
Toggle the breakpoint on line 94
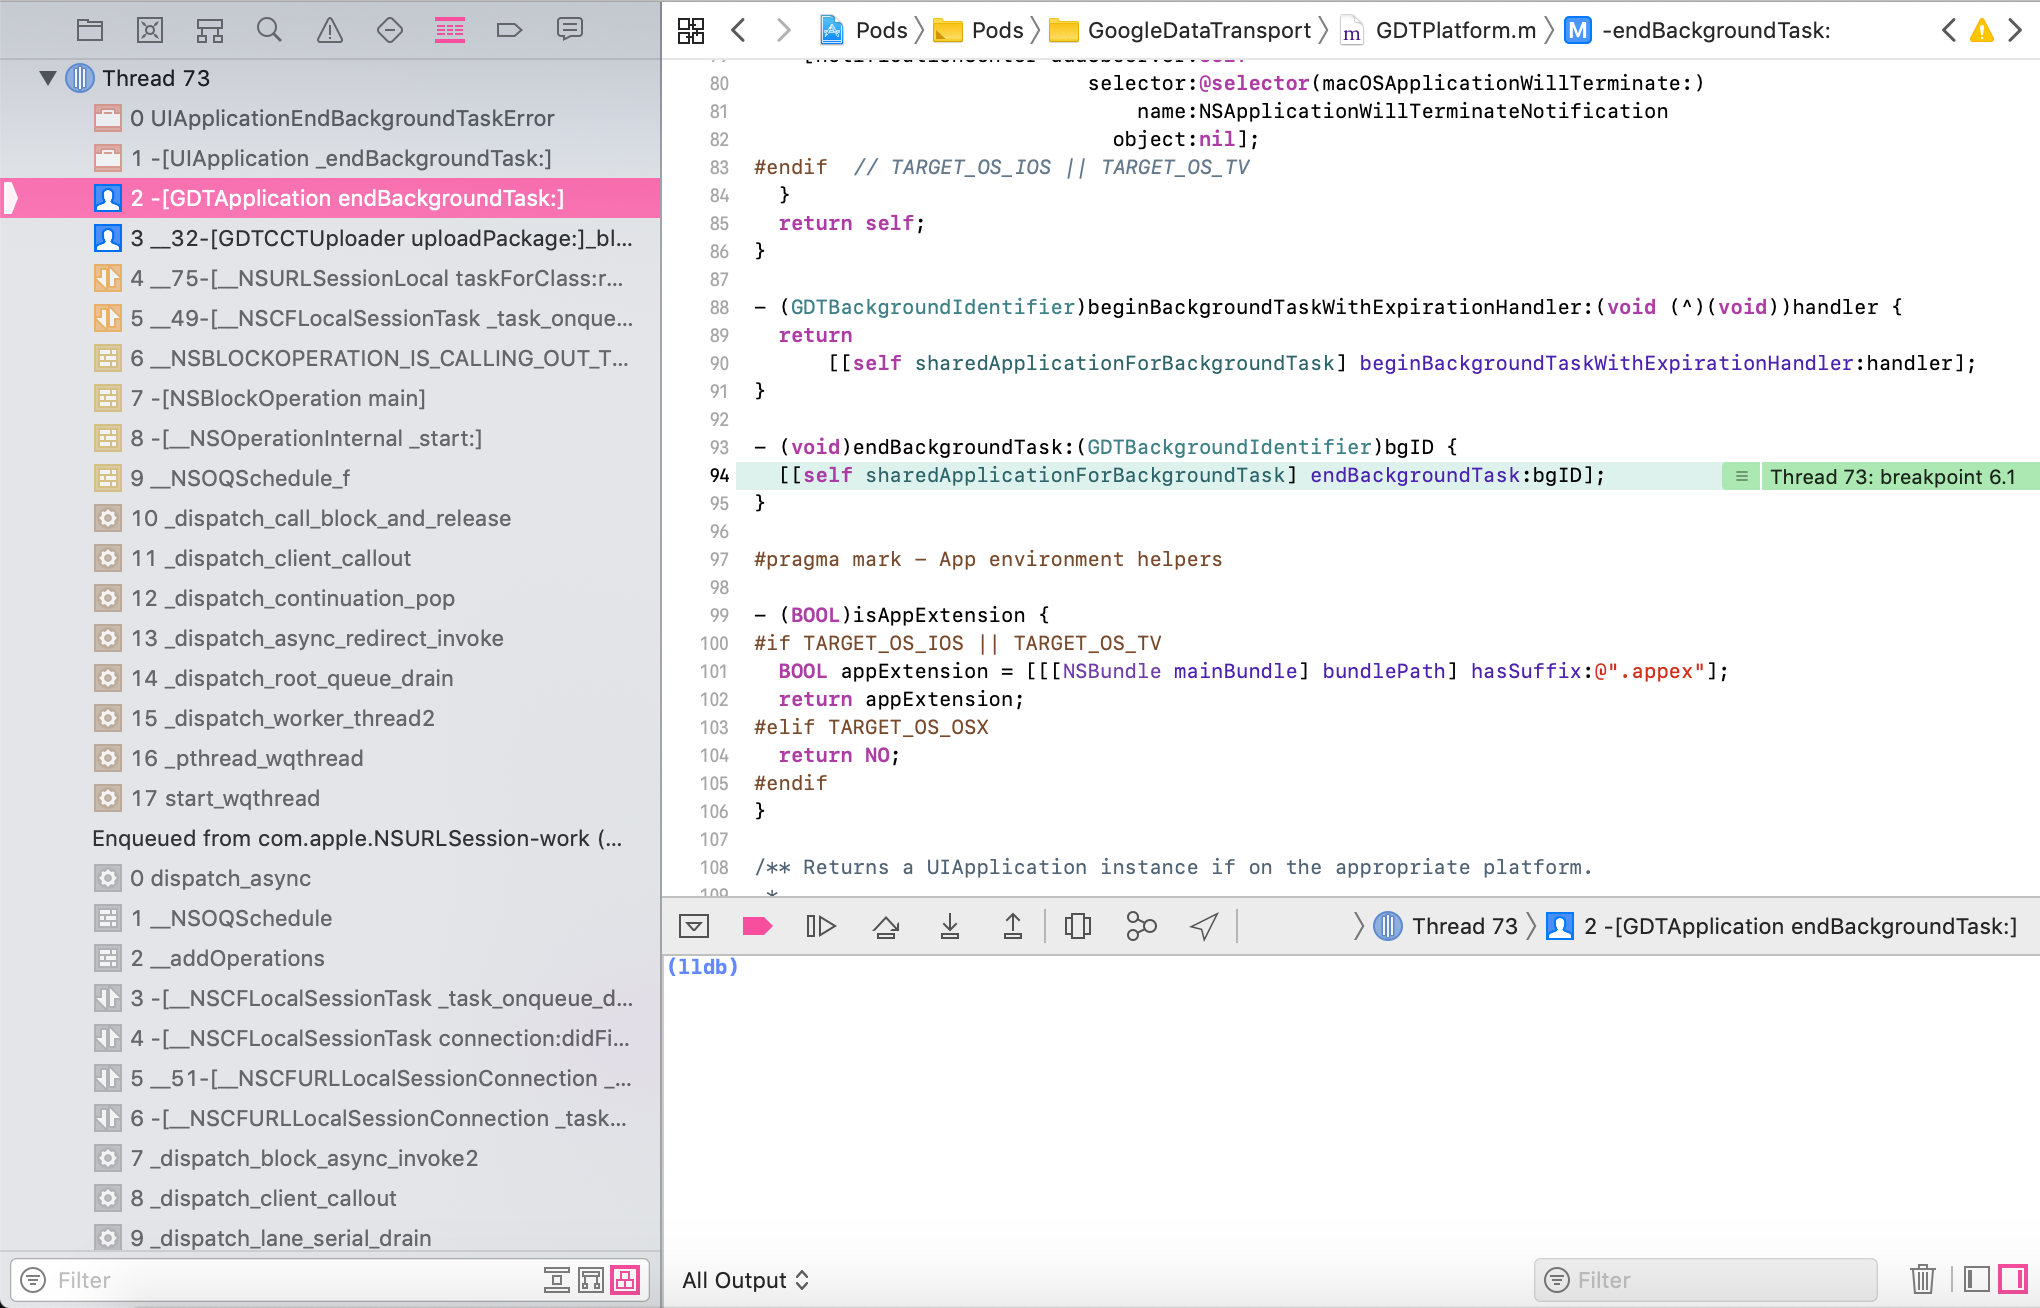[x=718, y=476]
